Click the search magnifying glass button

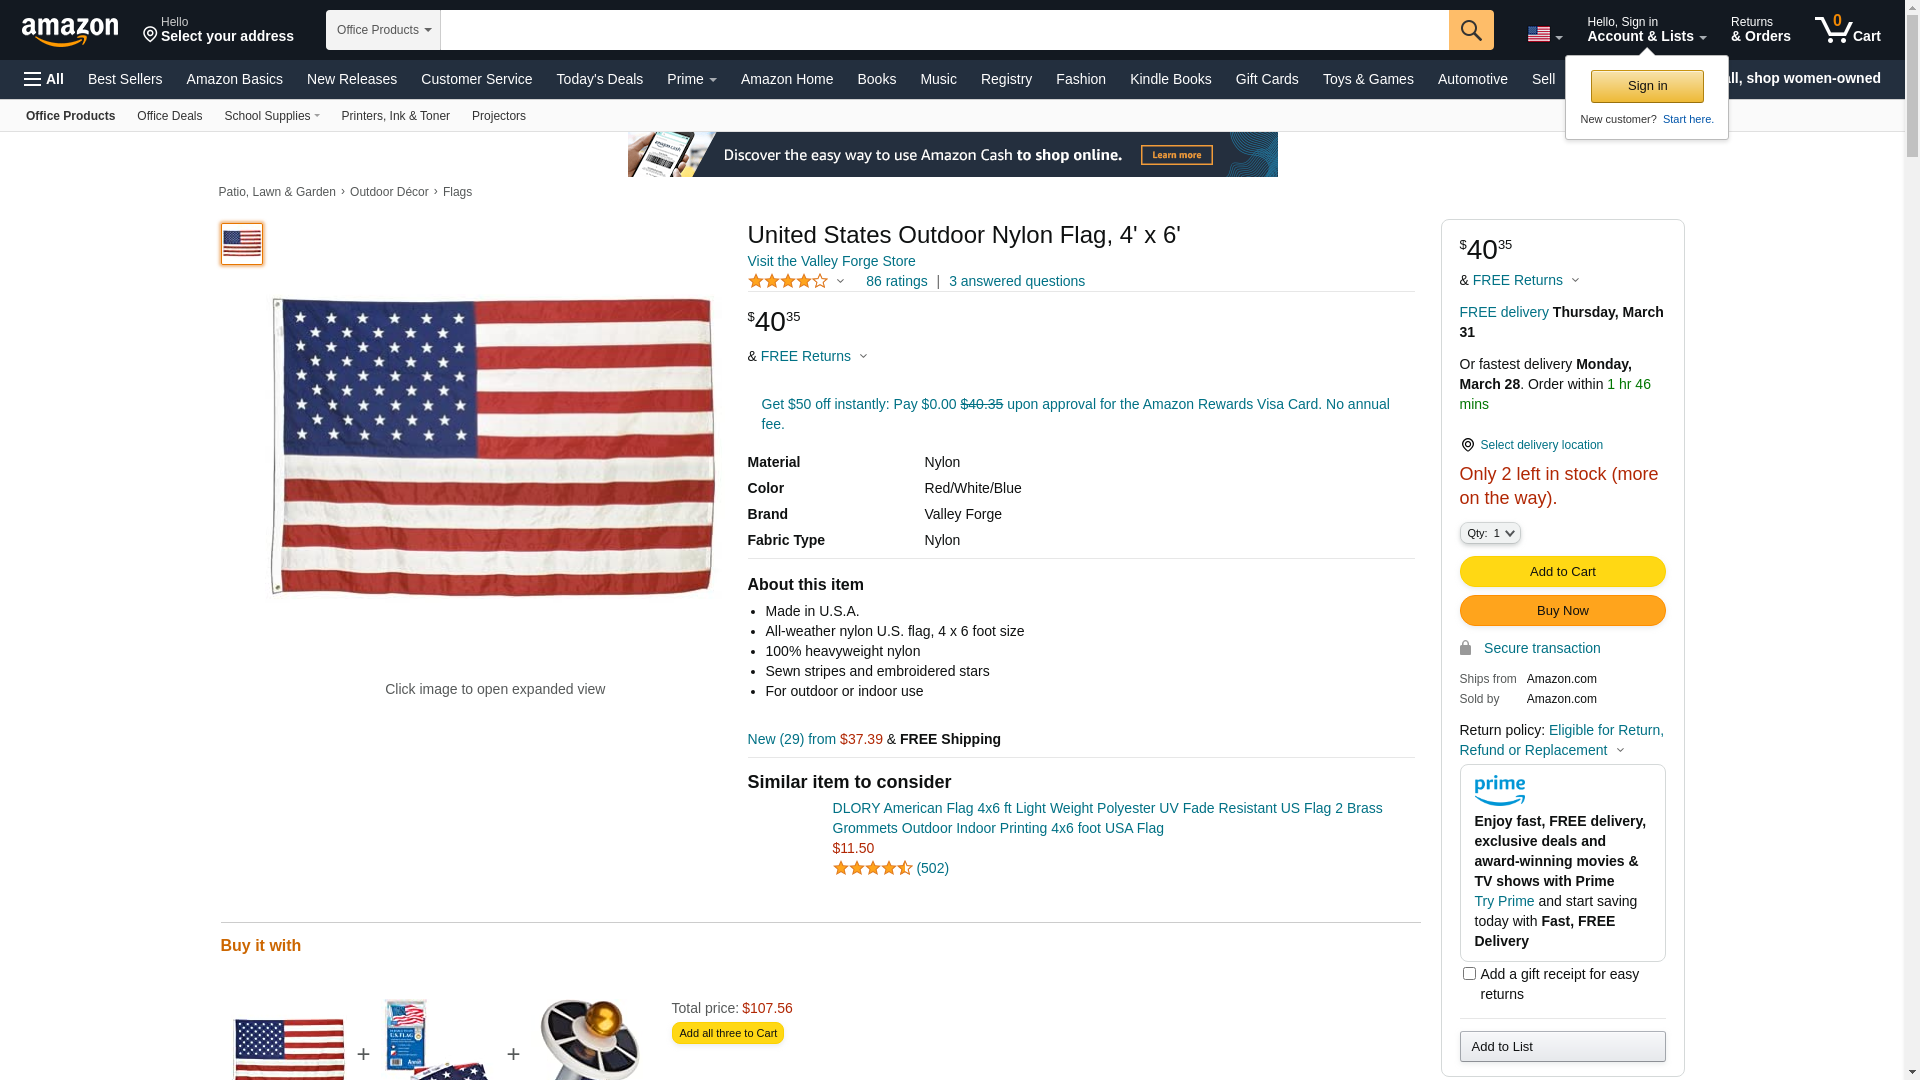1471,30
